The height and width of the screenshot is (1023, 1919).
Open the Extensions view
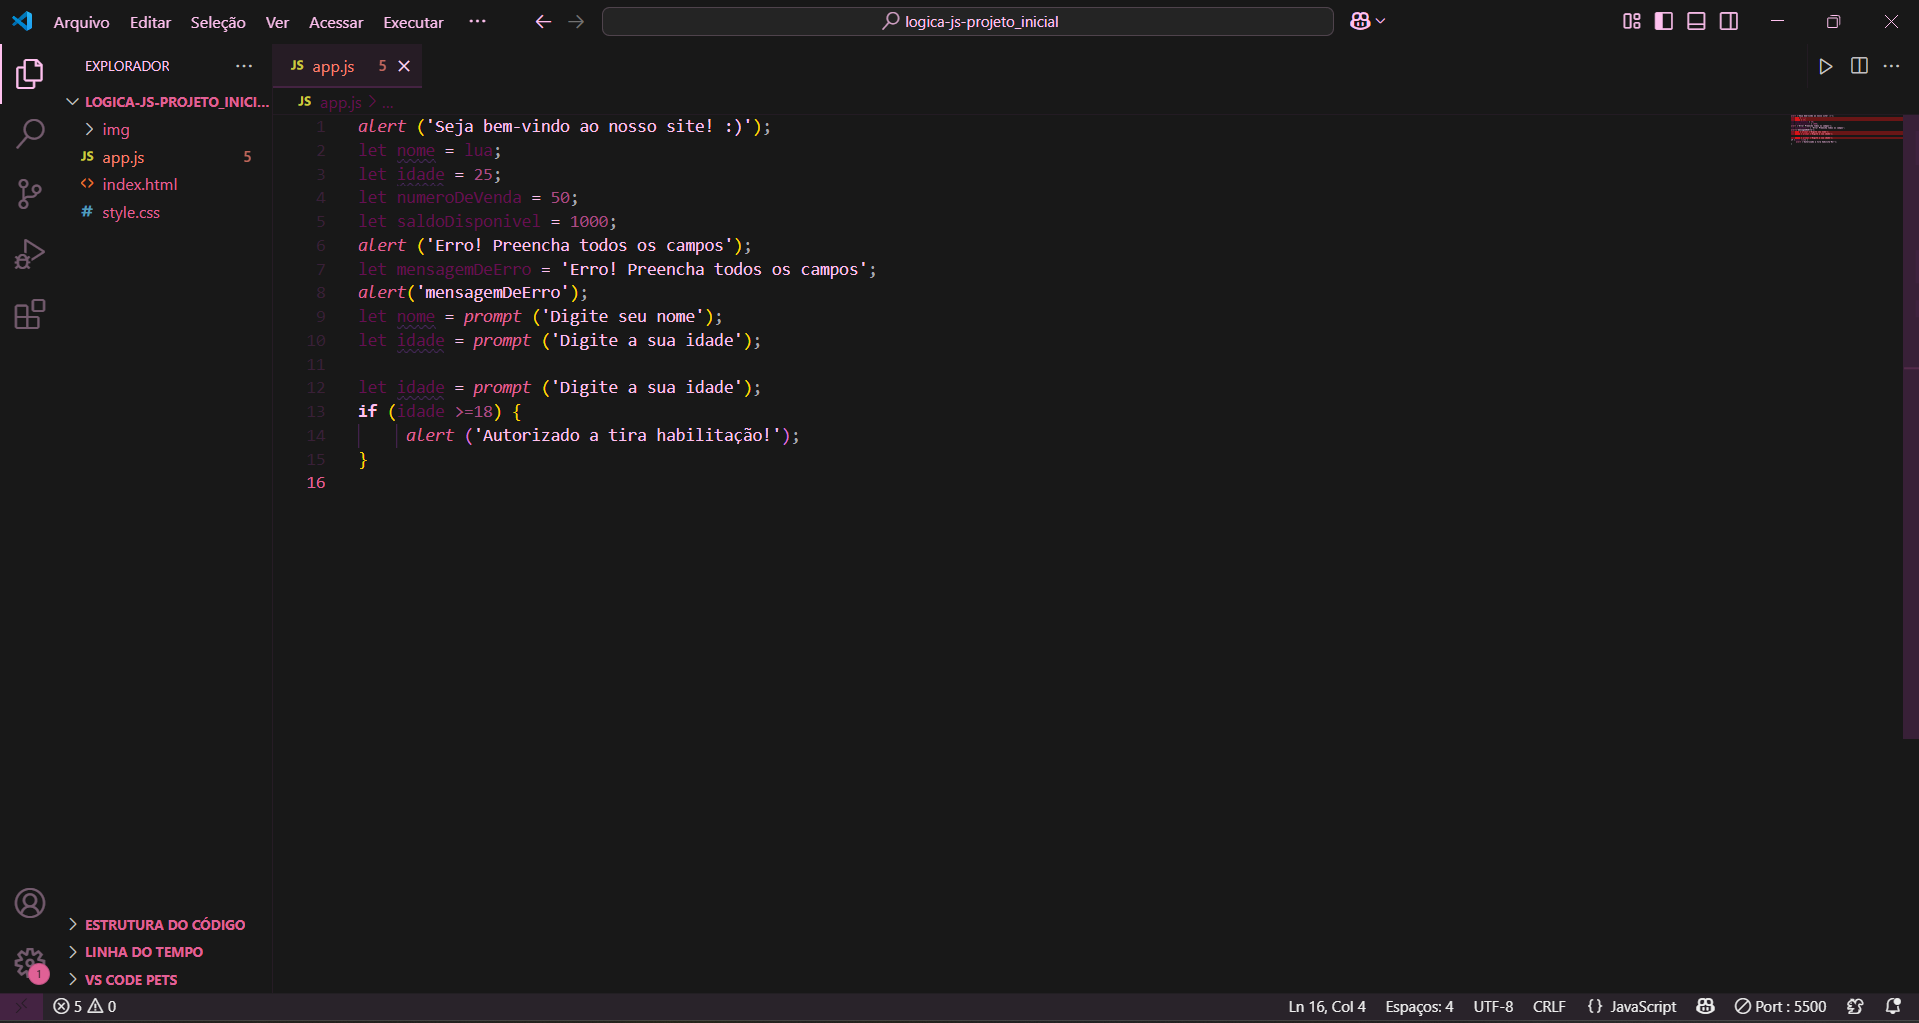click(x=30, y=314)
